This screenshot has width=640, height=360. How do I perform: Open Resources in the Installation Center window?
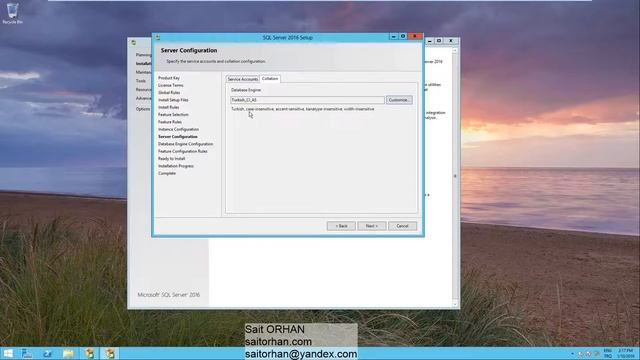[x=143, y=89]
